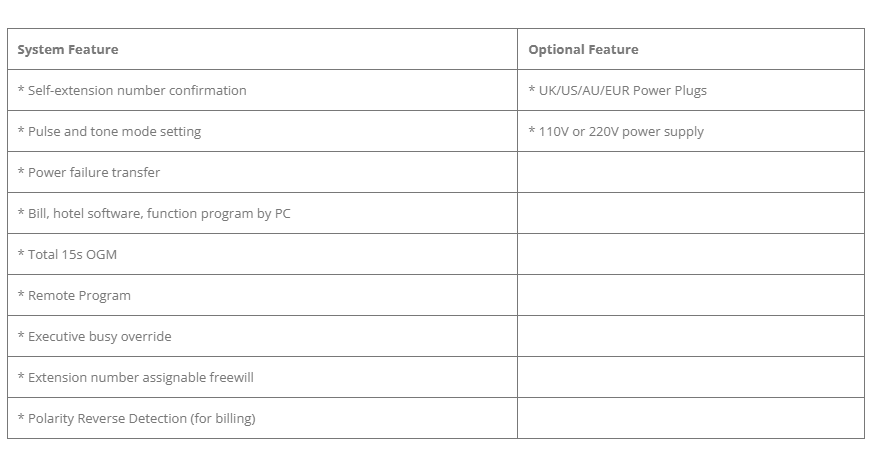878x451 pixels.
Task: Select the empty cell beside Executive busy override
Action: pos(690,337)
